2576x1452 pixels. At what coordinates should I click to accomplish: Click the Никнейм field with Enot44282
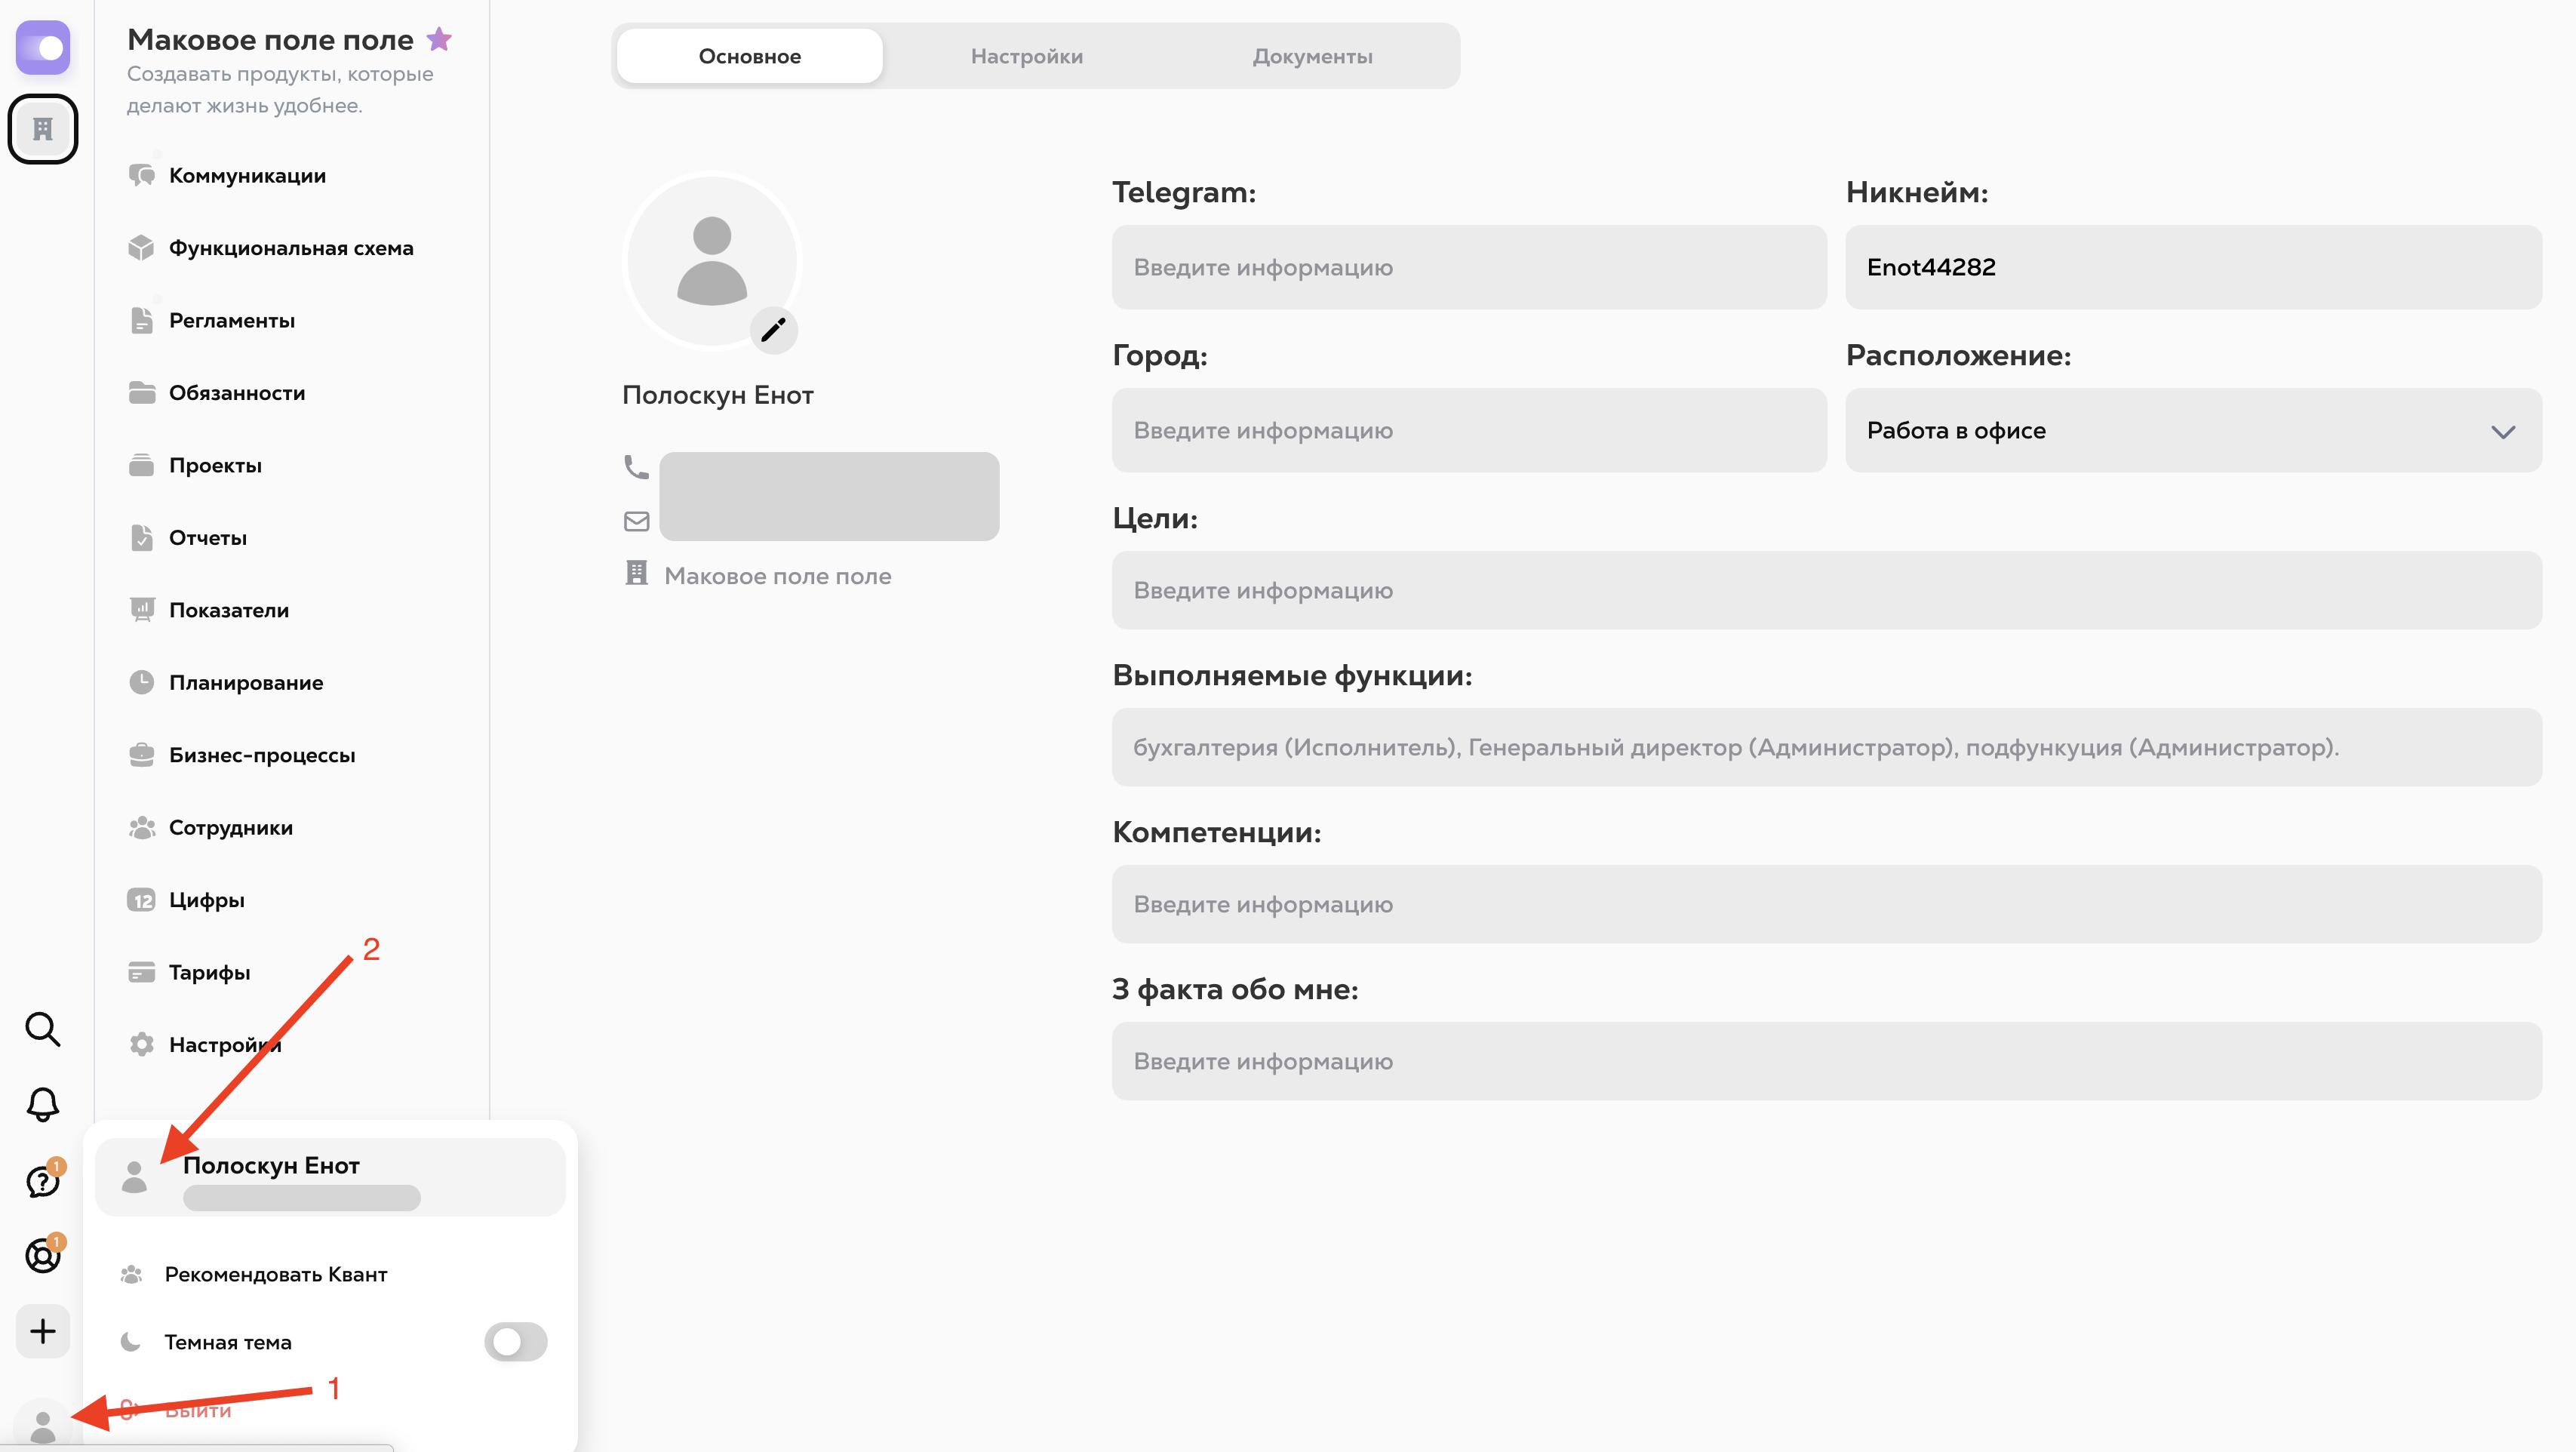[2193, 267]
